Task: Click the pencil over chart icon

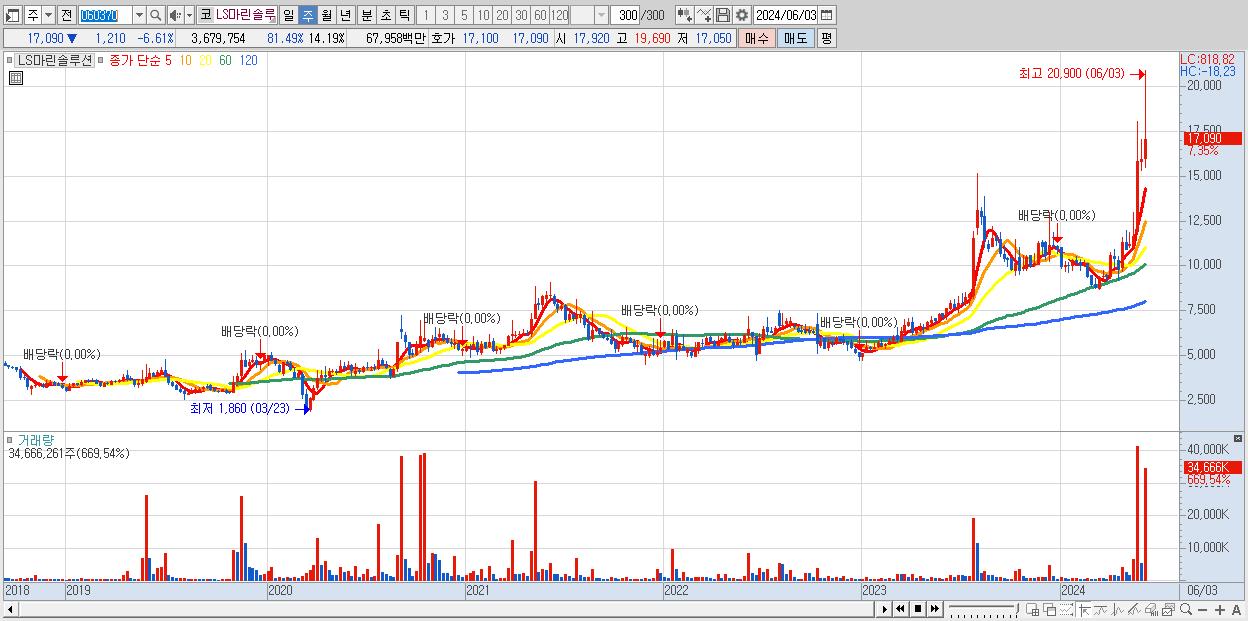Action: point(1134,610)
